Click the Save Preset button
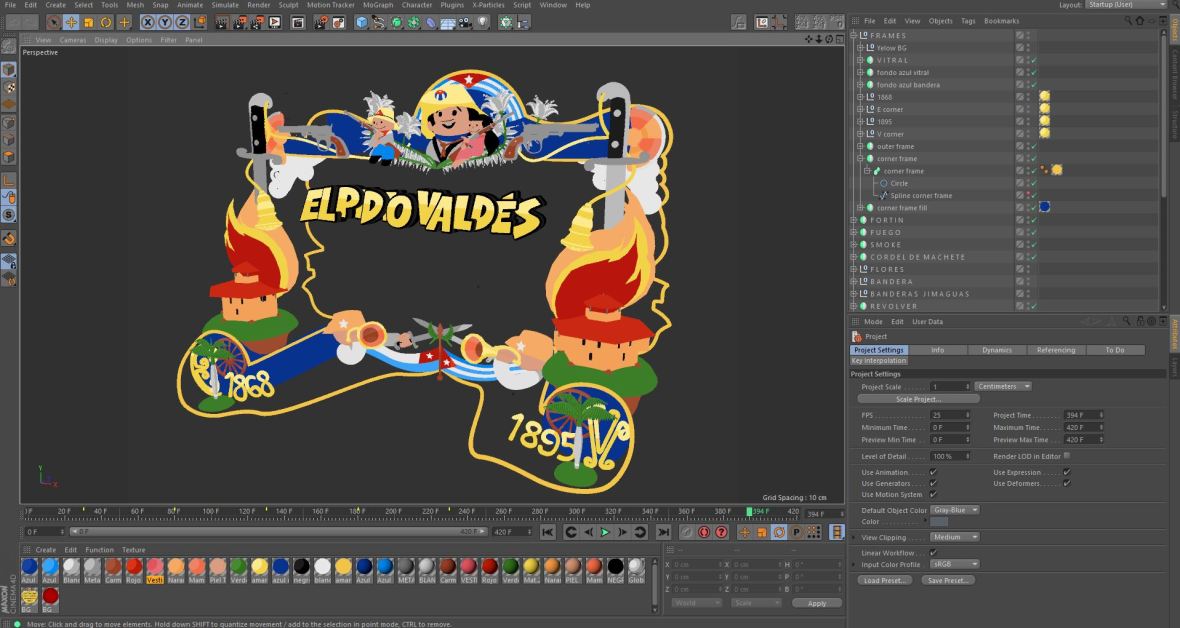1180x628 pixels. point(946,580)
